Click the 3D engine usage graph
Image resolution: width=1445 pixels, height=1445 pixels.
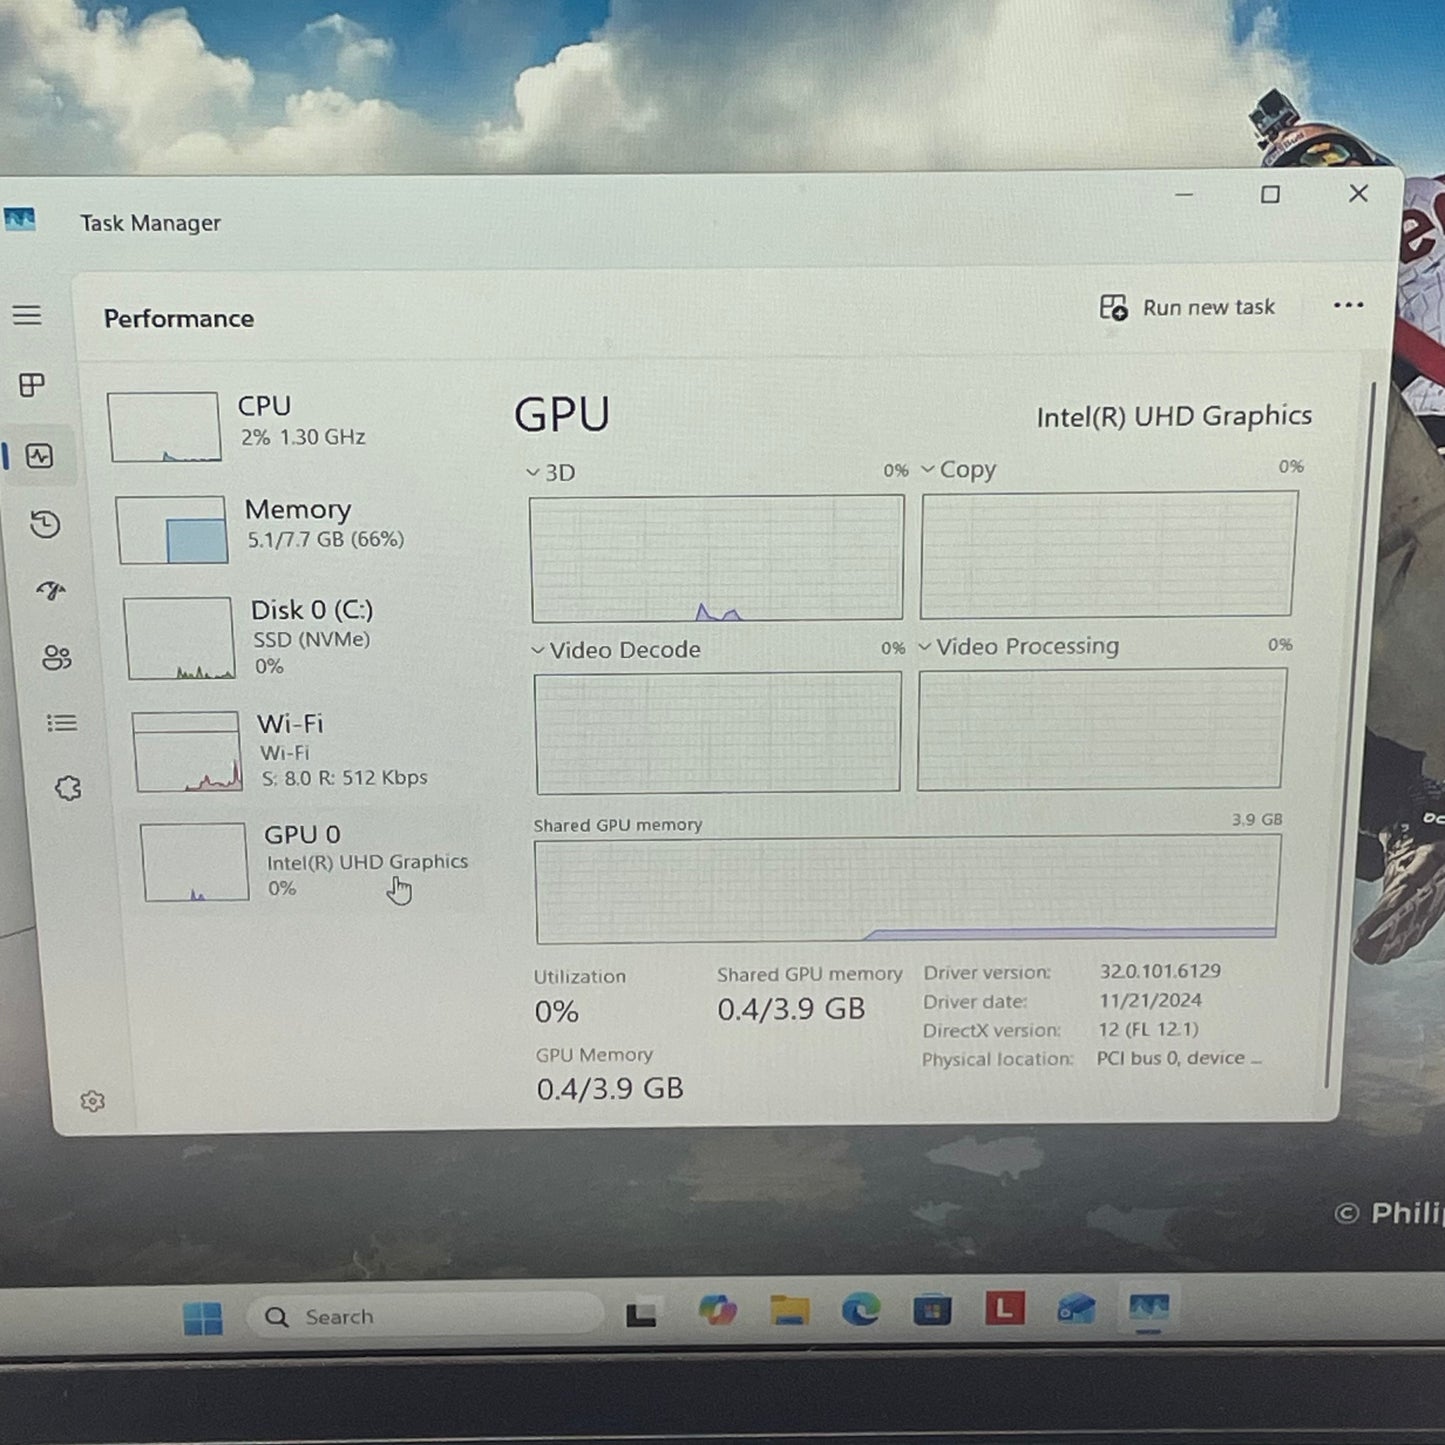[x=717, y=558]
